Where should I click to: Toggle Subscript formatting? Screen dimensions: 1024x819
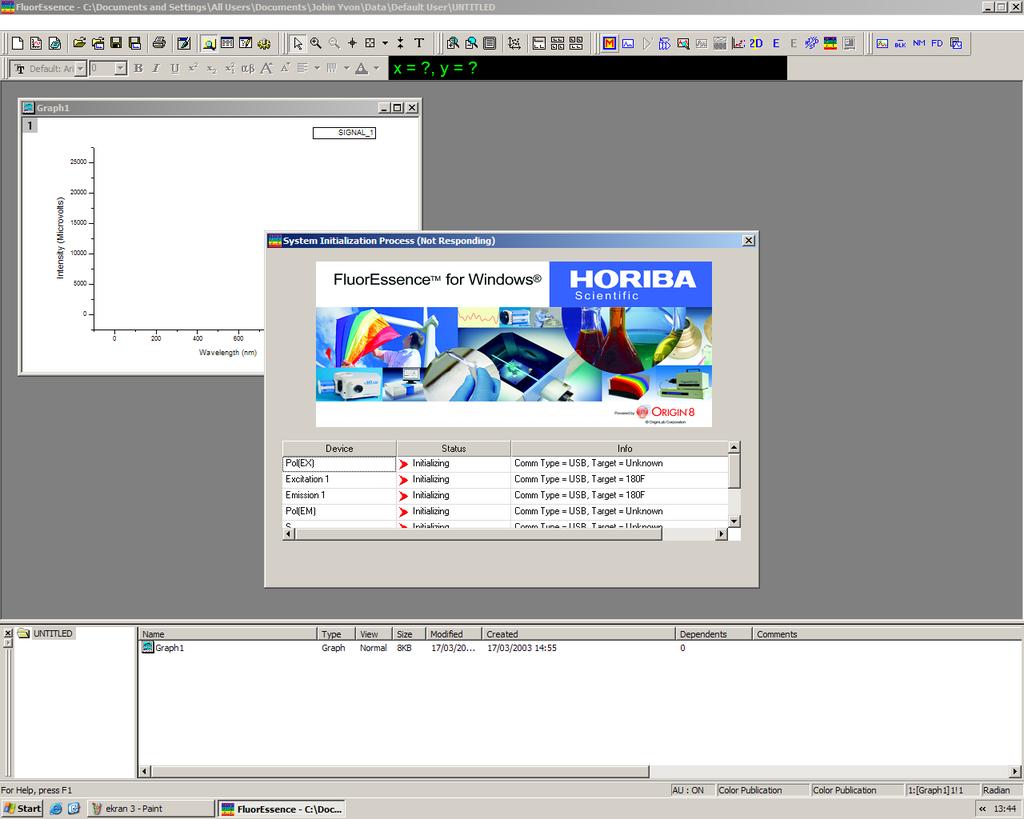coord(211,68)
